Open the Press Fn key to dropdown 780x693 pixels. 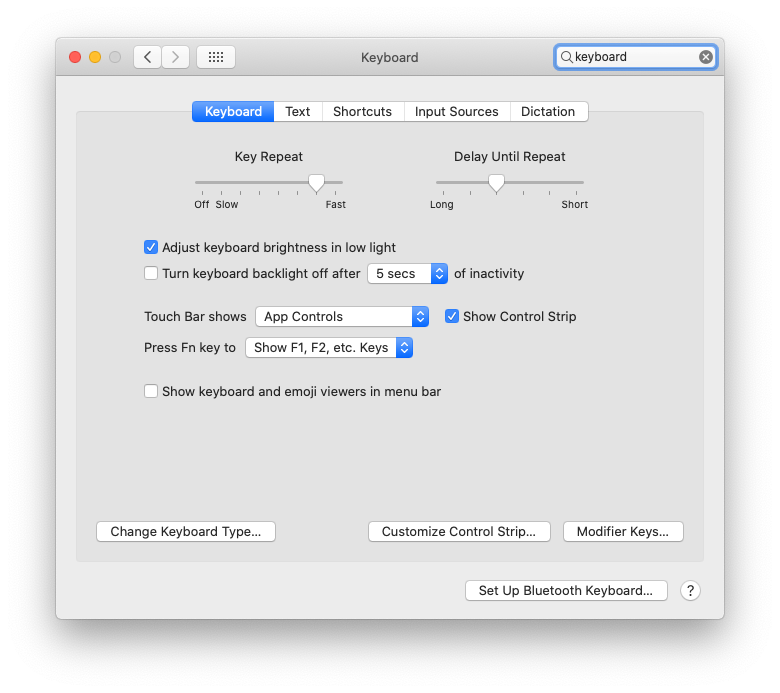(x=329, y=348)
